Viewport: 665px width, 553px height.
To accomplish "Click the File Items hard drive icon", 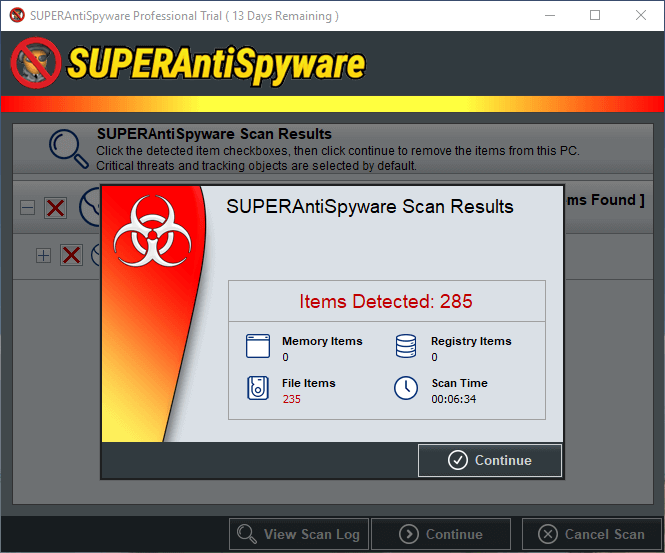I will tap(258, 388).
